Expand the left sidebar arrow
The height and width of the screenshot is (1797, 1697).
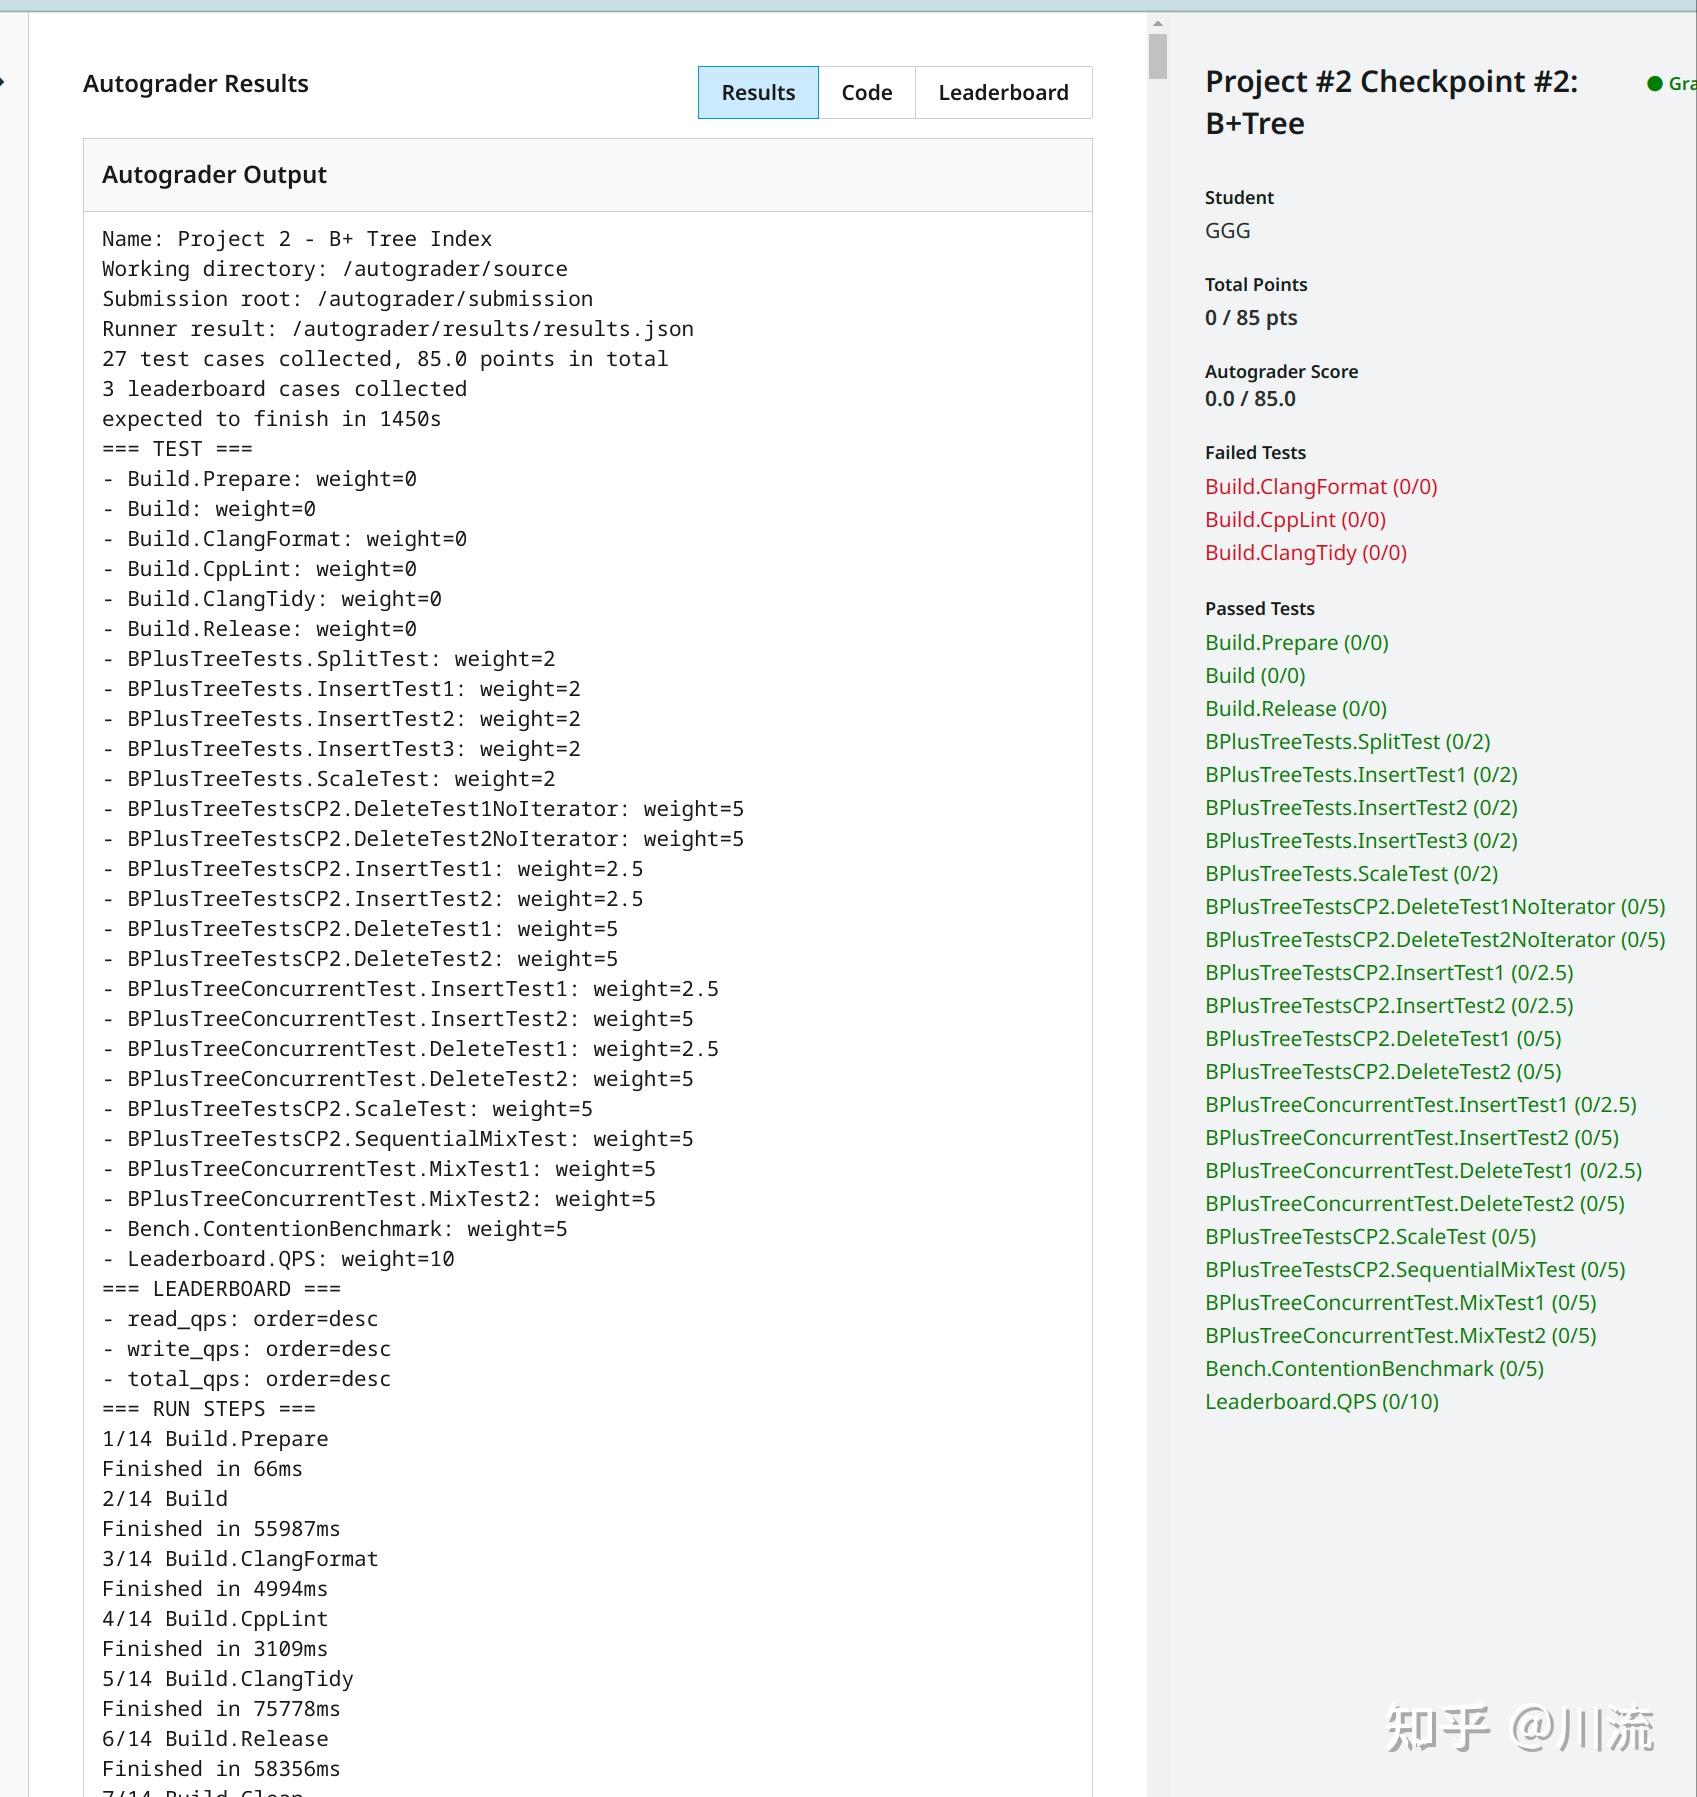coord(3,82)
